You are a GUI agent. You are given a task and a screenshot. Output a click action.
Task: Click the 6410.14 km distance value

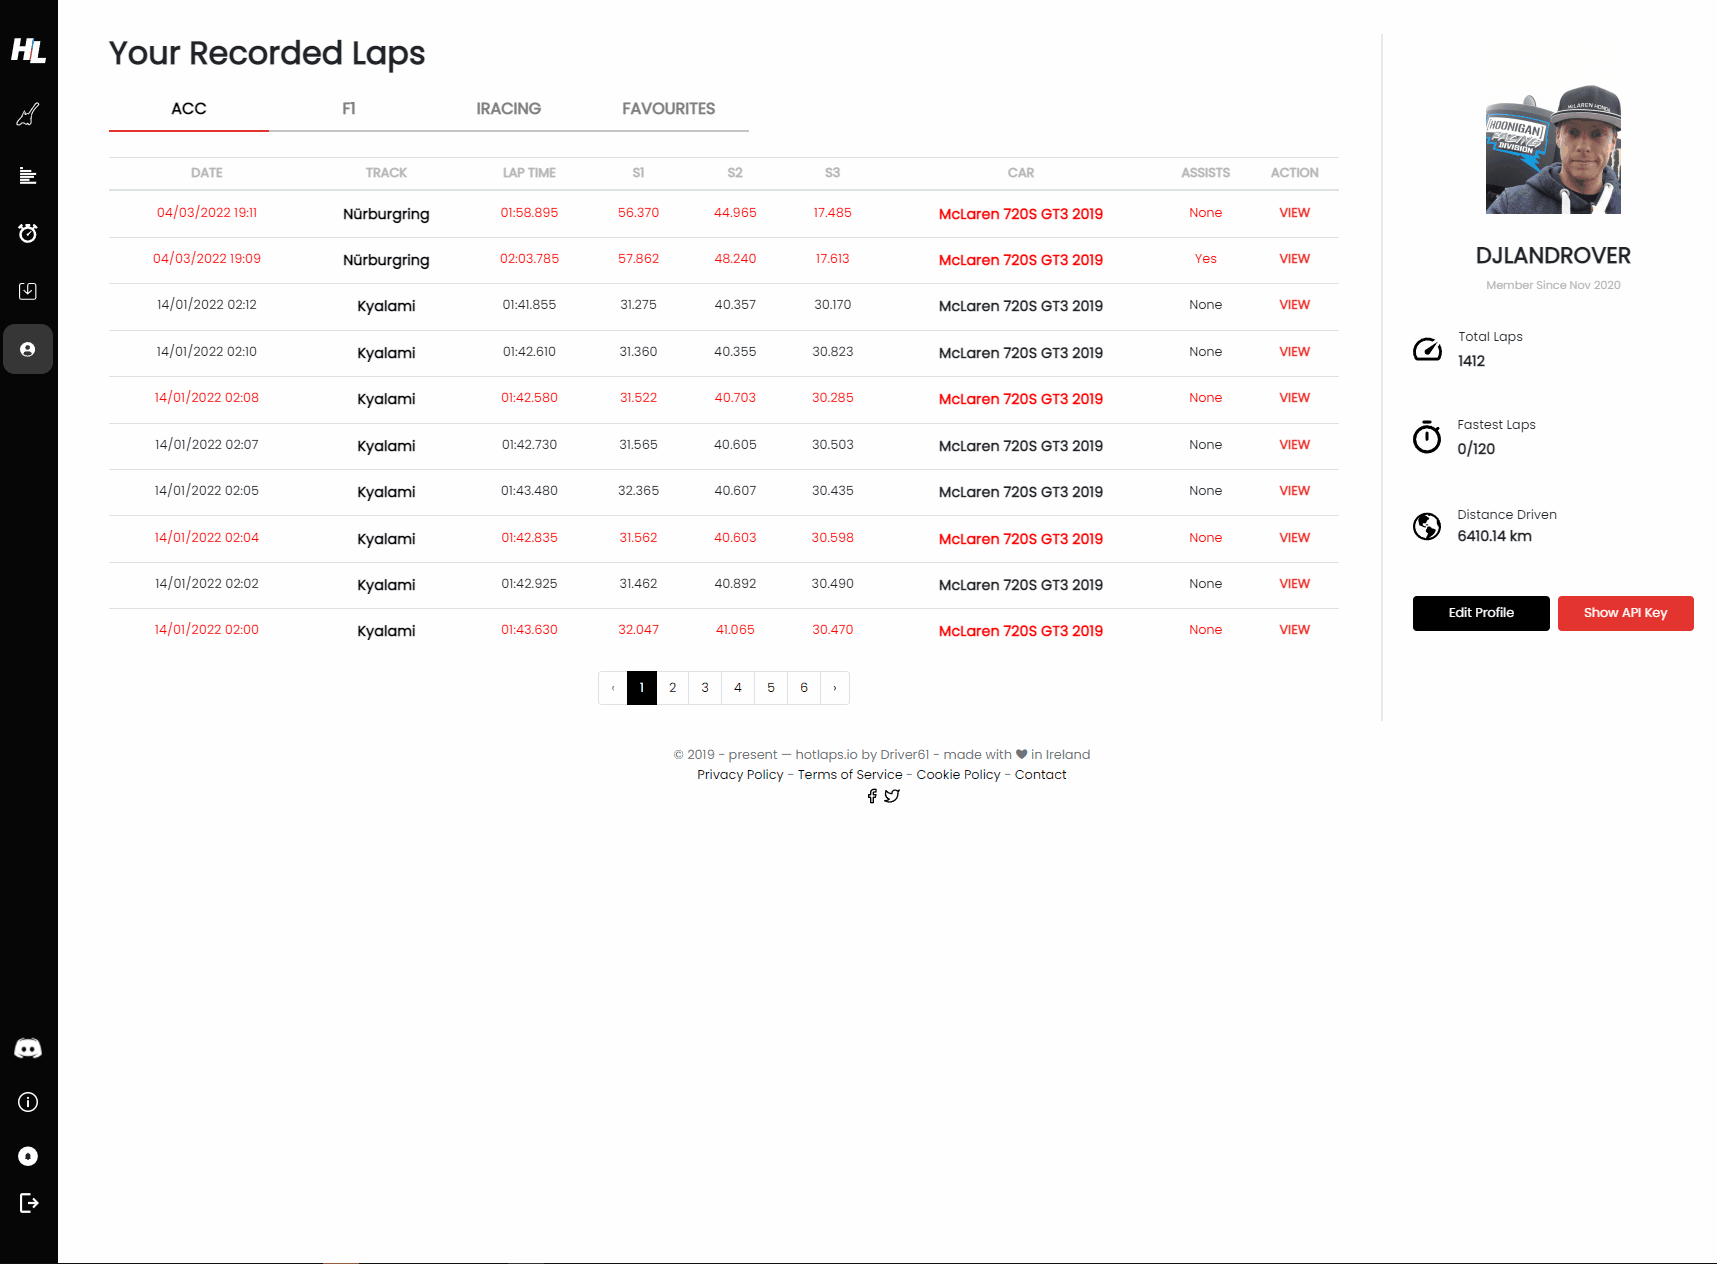[1495, 536]
